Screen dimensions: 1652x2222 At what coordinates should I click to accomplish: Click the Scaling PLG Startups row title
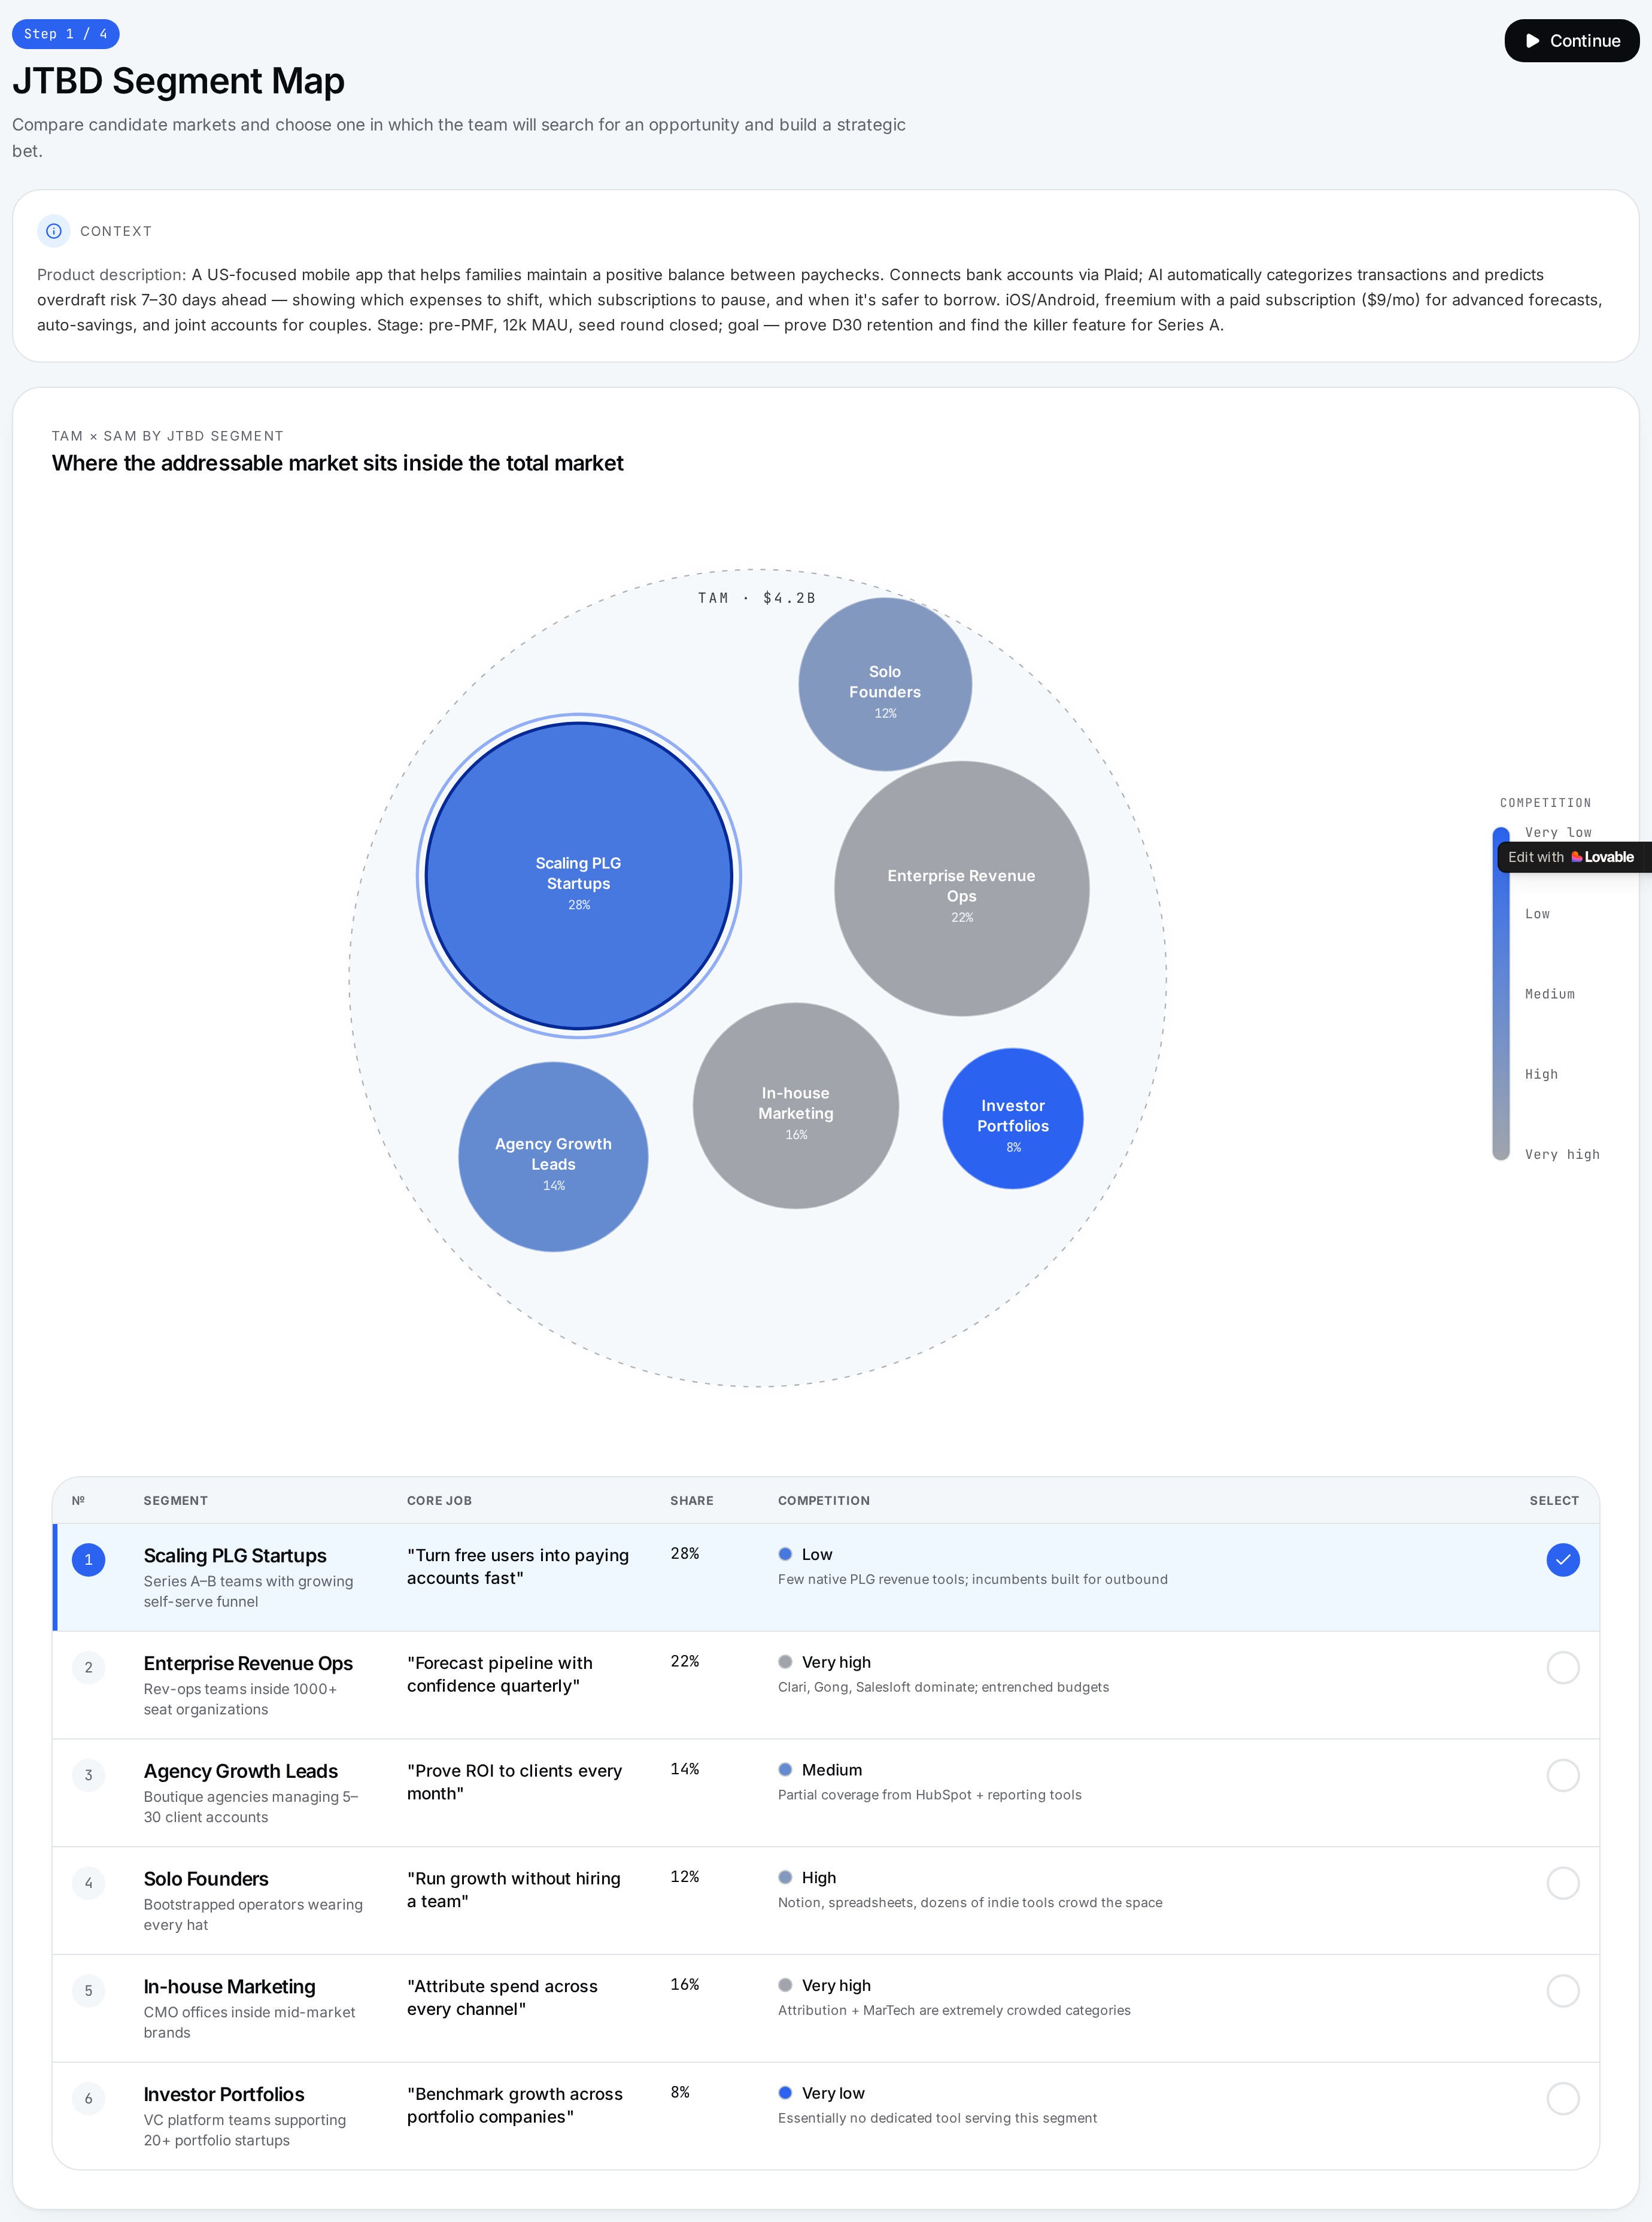click(x=235, y=1556)
